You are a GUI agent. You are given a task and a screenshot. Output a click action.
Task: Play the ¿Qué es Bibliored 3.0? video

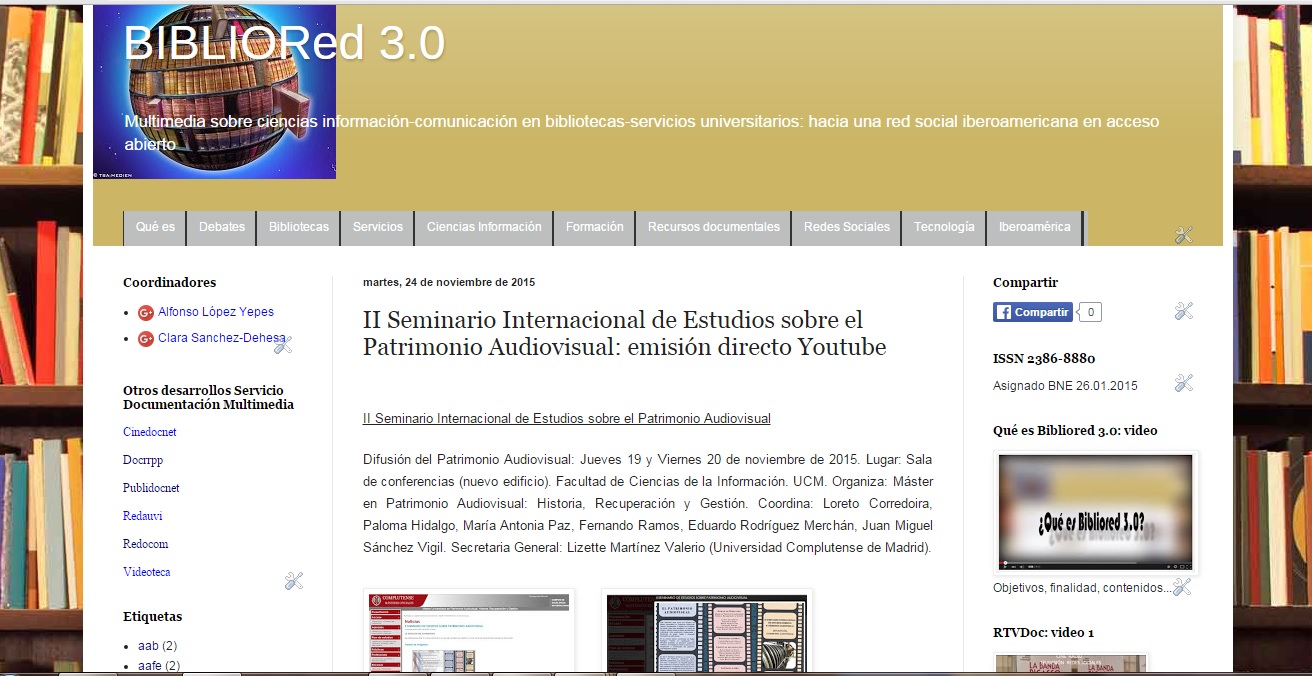1096,513
